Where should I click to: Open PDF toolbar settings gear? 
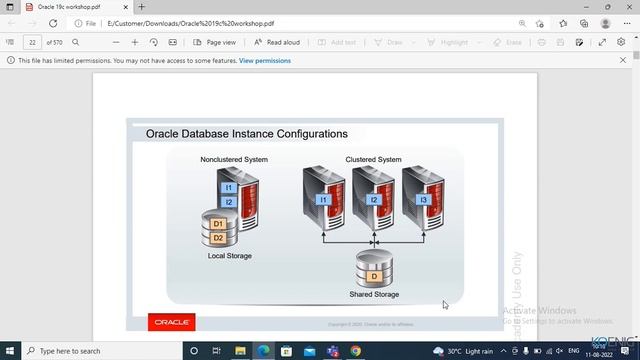click(x=621, y=42)
